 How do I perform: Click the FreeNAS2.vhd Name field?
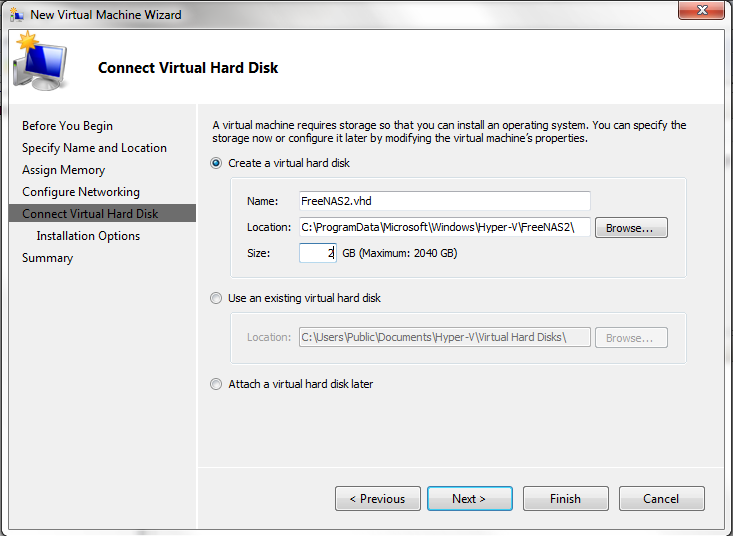(x=444, y=201)
